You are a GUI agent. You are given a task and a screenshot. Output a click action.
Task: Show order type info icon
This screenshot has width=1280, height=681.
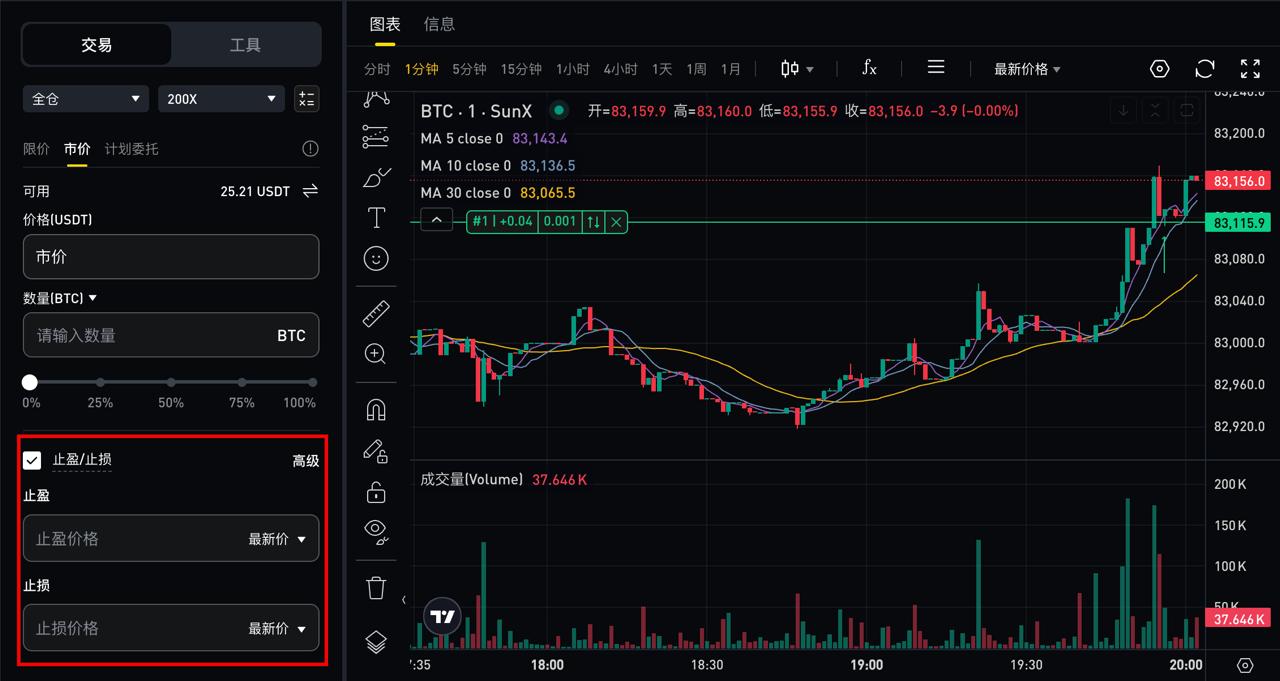coord(310,149)
